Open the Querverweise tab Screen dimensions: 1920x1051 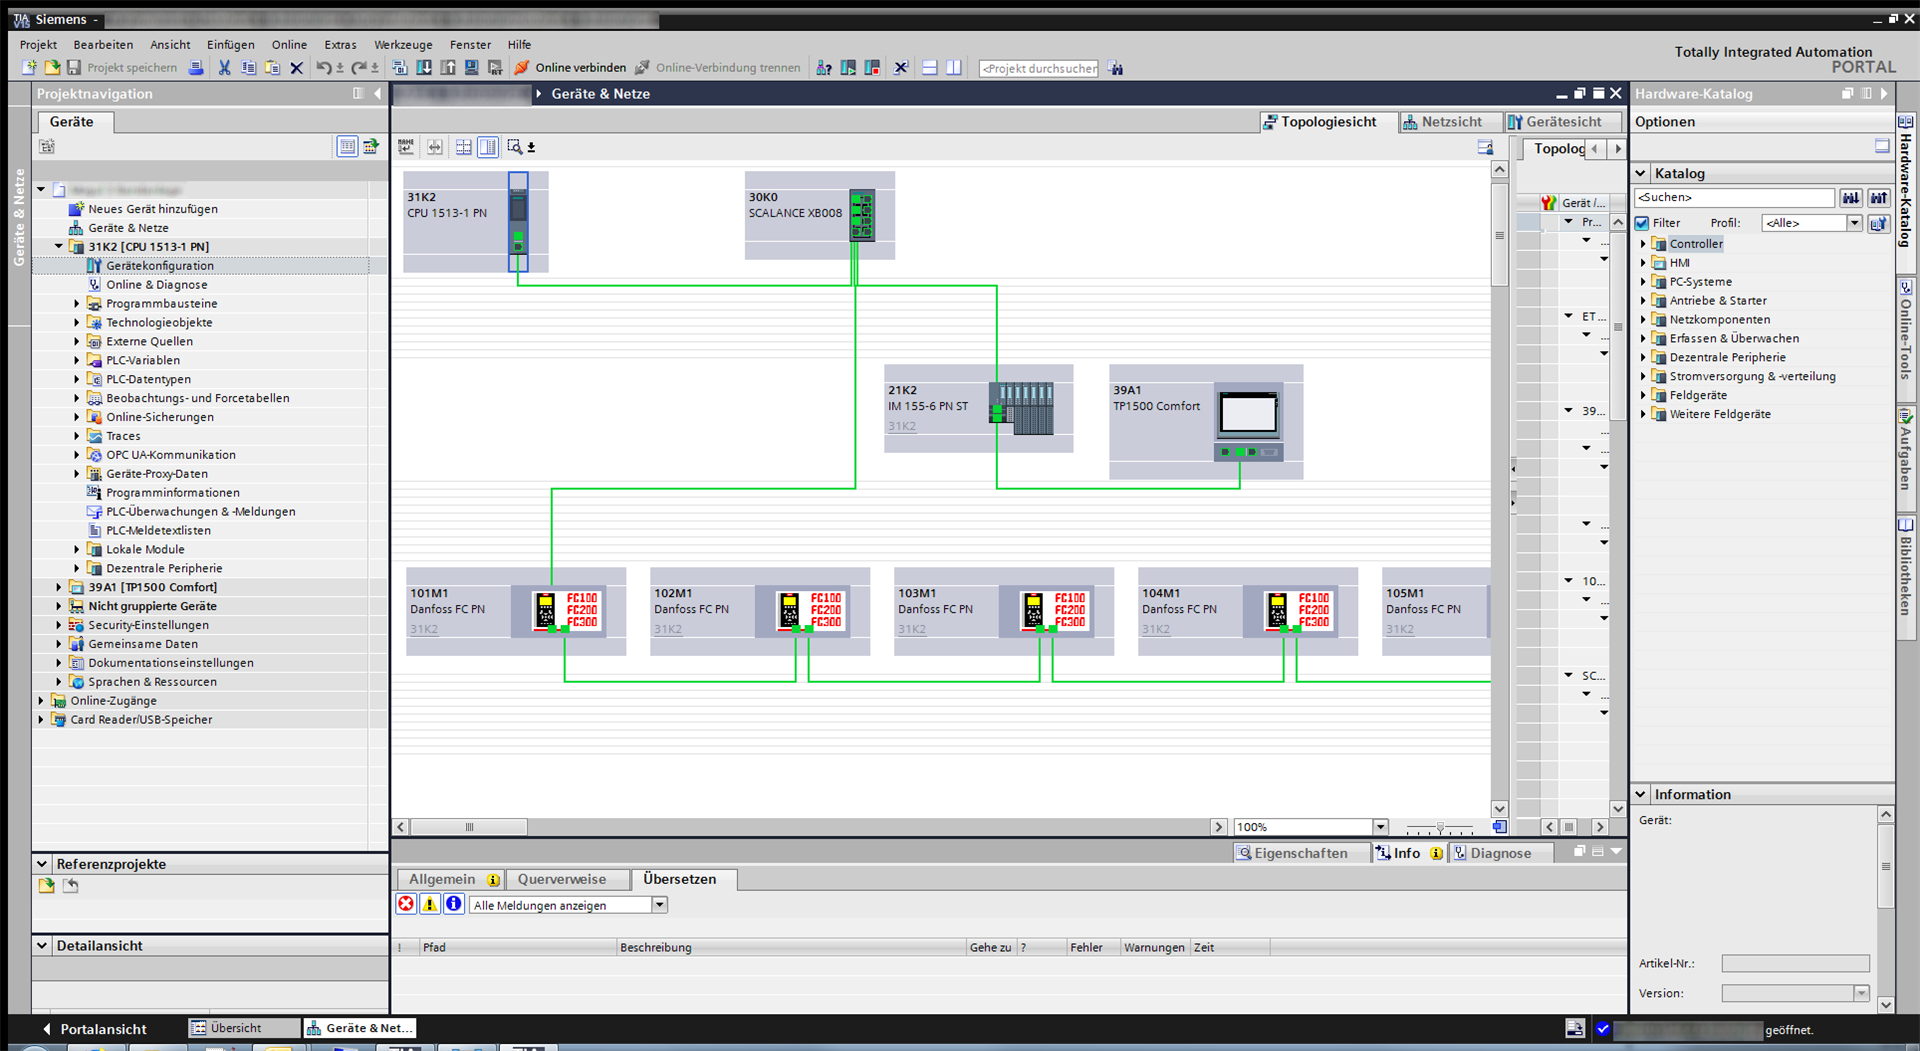tap(562, 880)
